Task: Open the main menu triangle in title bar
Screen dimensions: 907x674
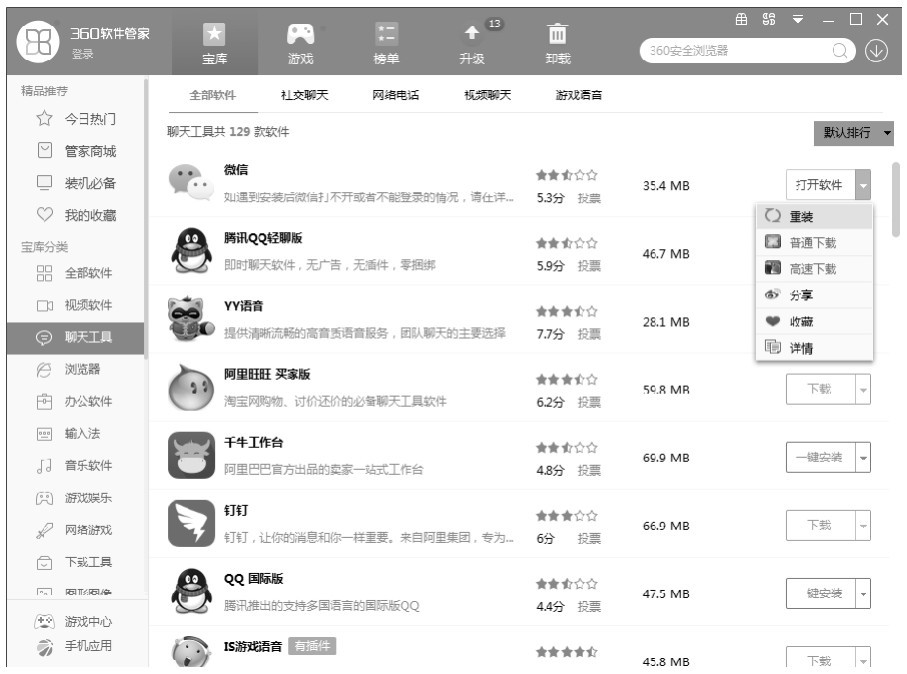Action: (x=798, y=20)
